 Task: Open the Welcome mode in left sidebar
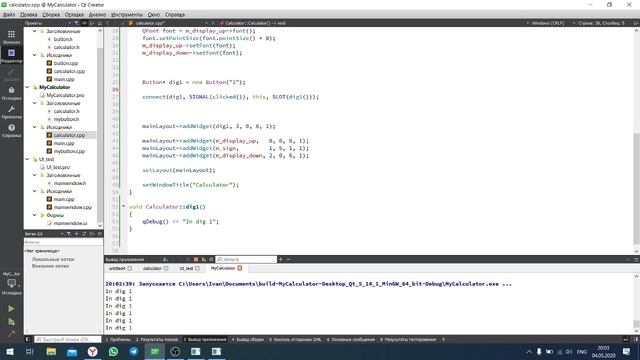[11, 37]
